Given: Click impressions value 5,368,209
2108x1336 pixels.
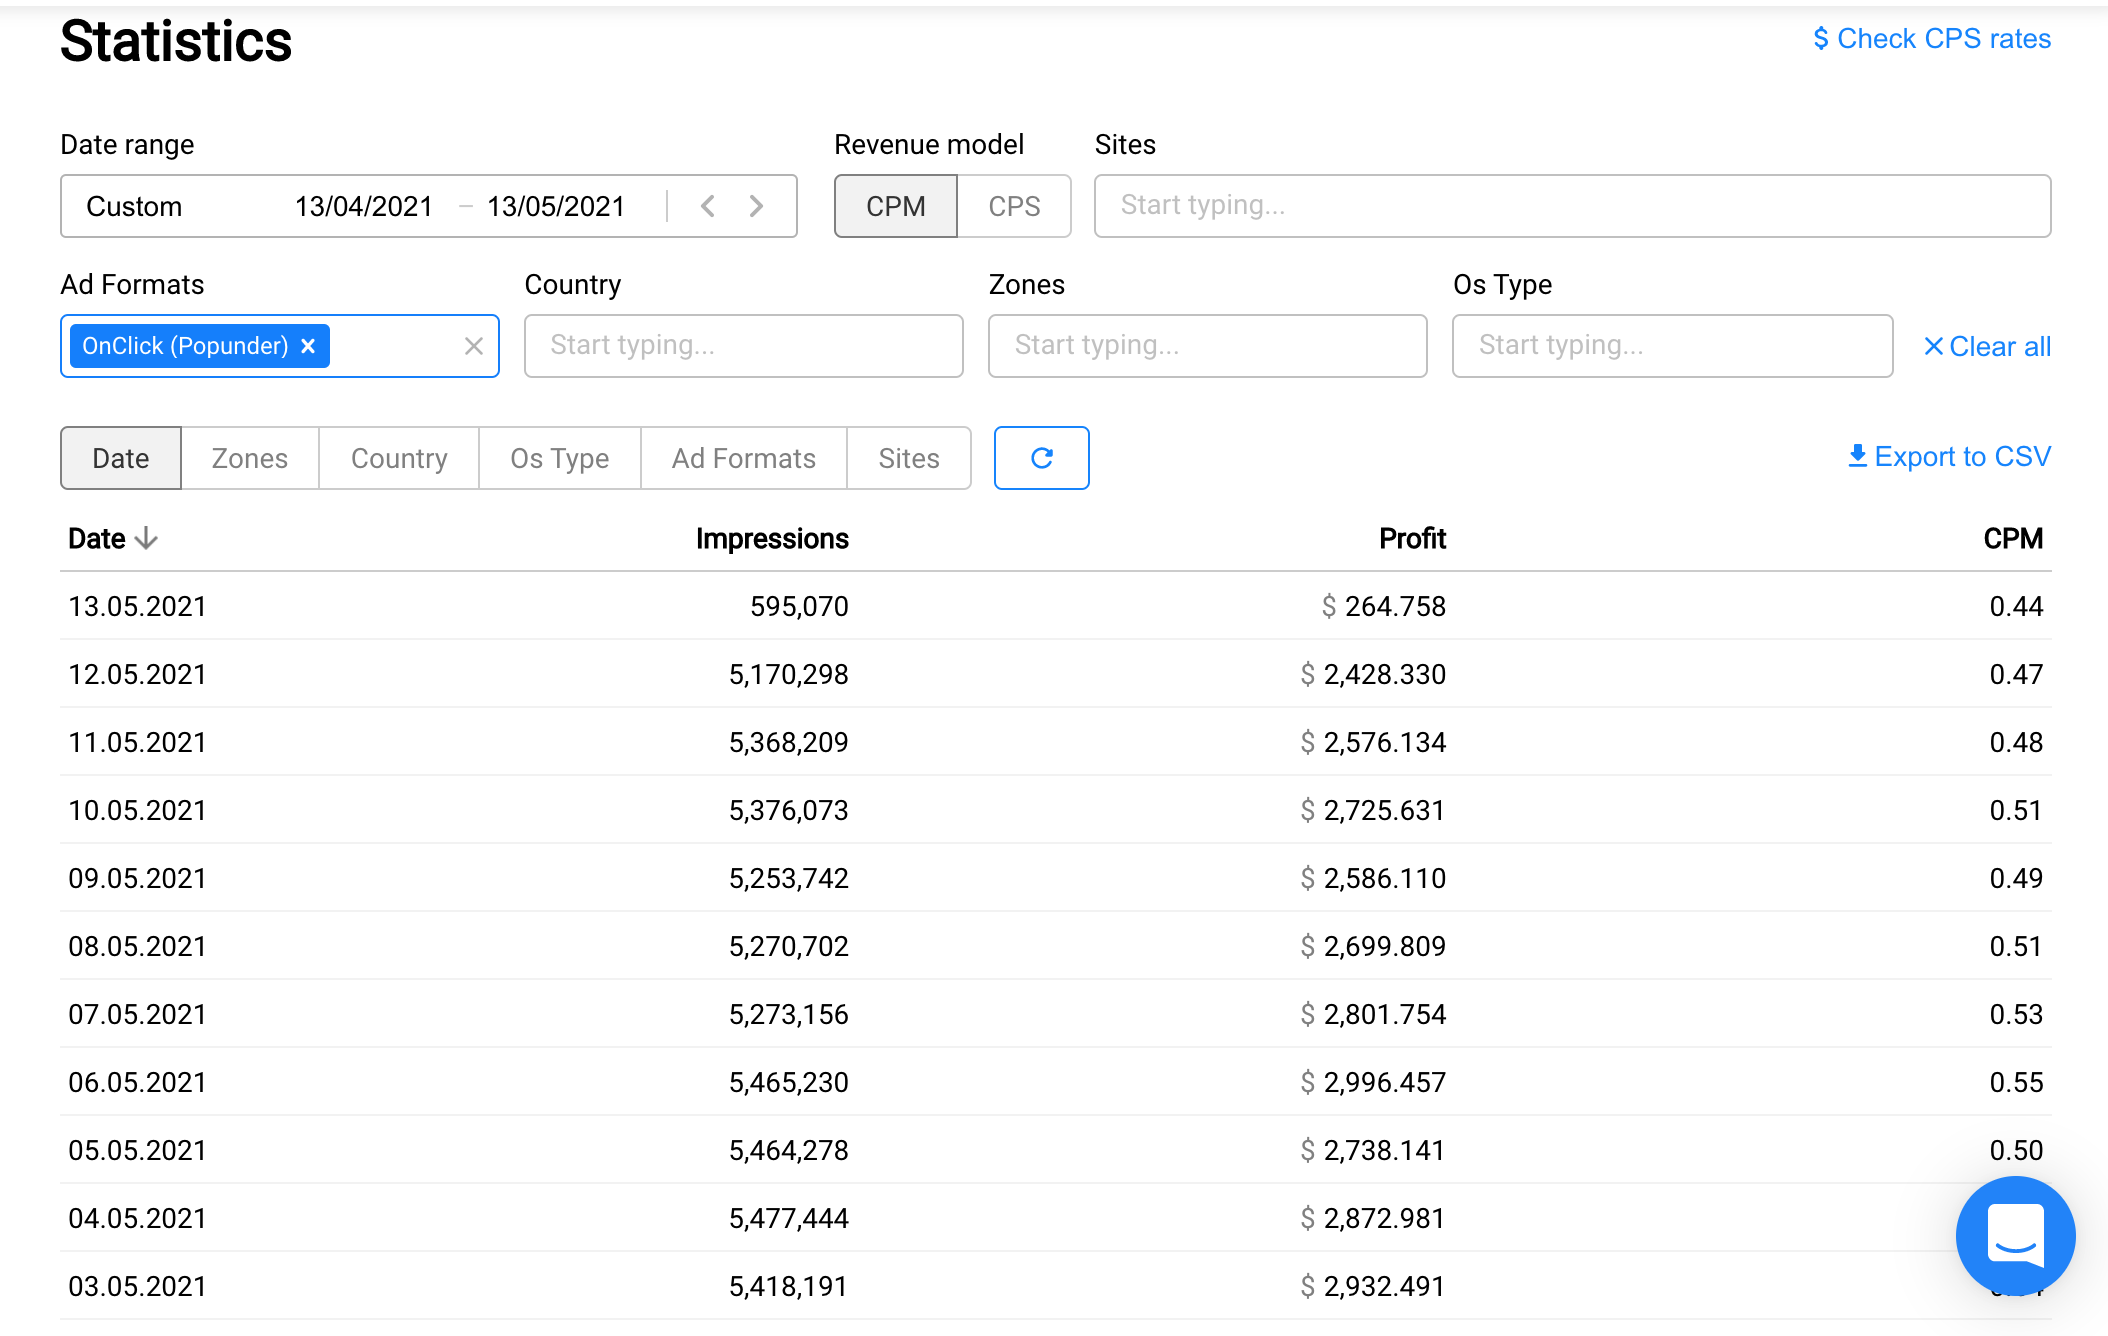Looking at the screenshot, I should [788, 743].
